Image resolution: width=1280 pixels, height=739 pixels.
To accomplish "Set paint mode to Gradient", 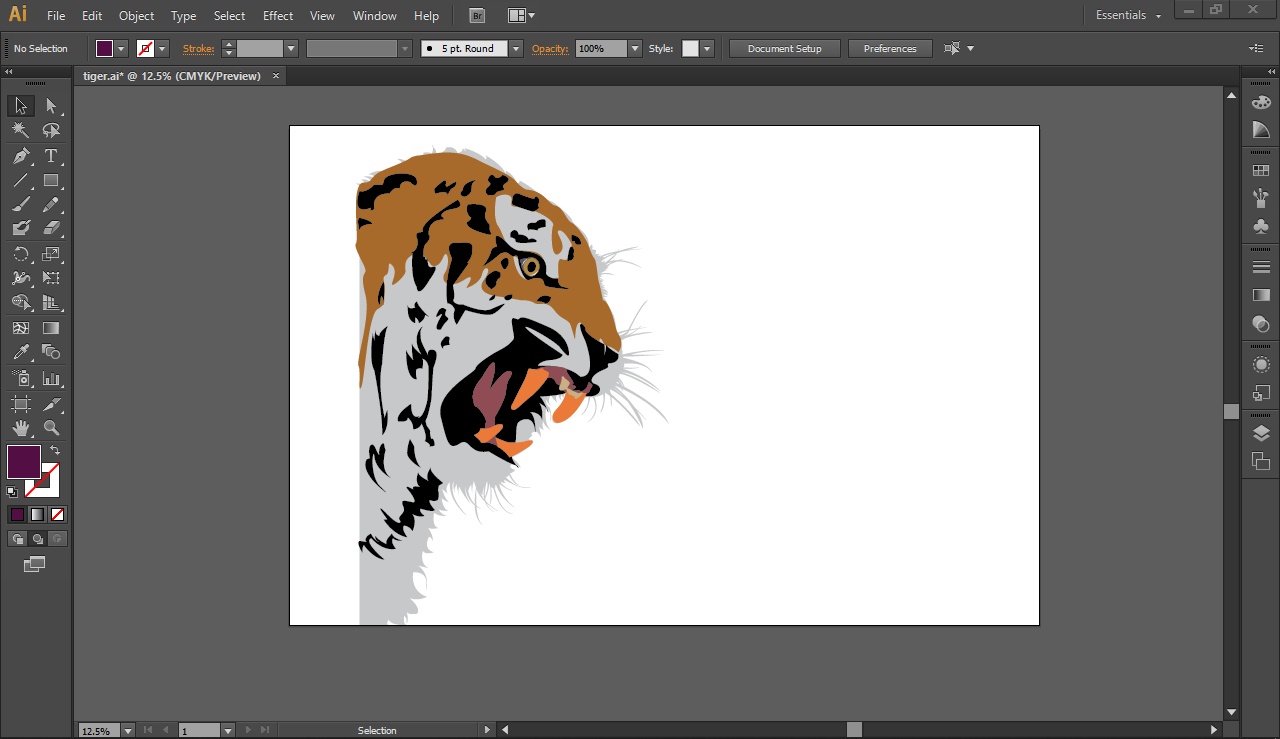I will (37, 515).
